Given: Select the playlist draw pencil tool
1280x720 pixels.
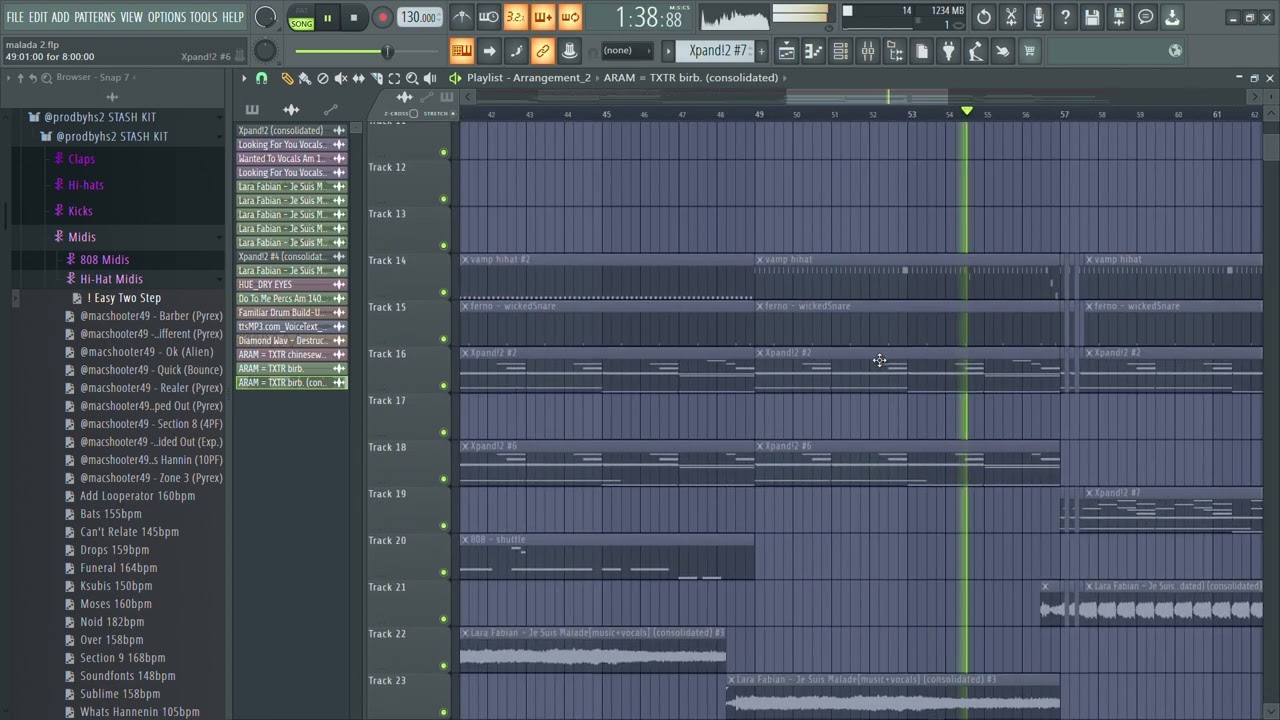Looking at the screenshot, I should click(287, 78).
